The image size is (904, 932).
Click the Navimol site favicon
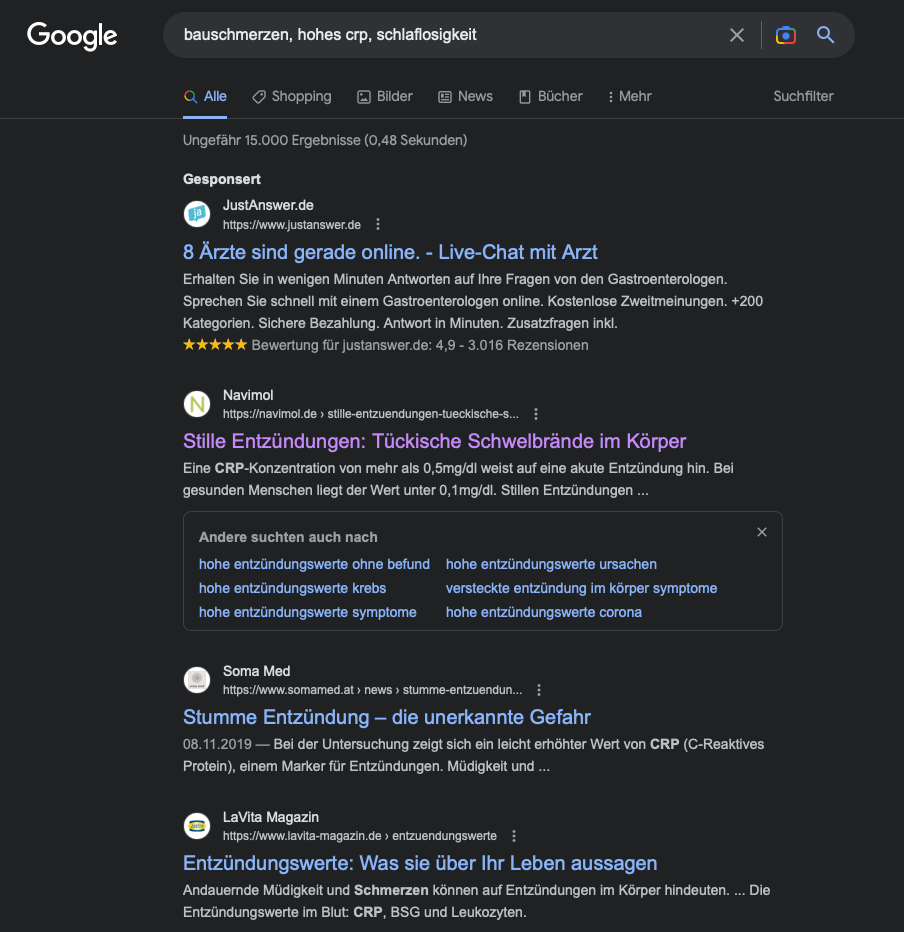tap(197, 404)
